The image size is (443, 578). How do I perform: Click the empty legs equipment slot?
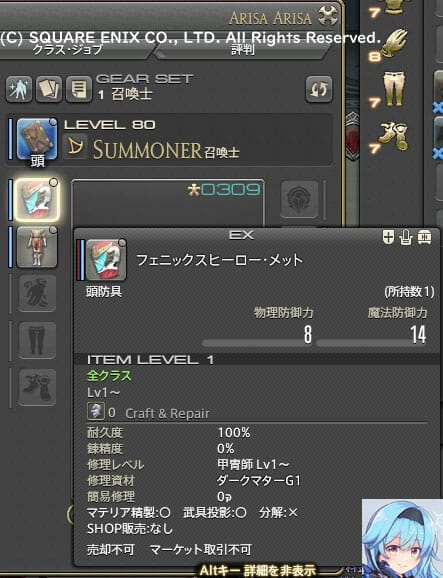[37, 340]
